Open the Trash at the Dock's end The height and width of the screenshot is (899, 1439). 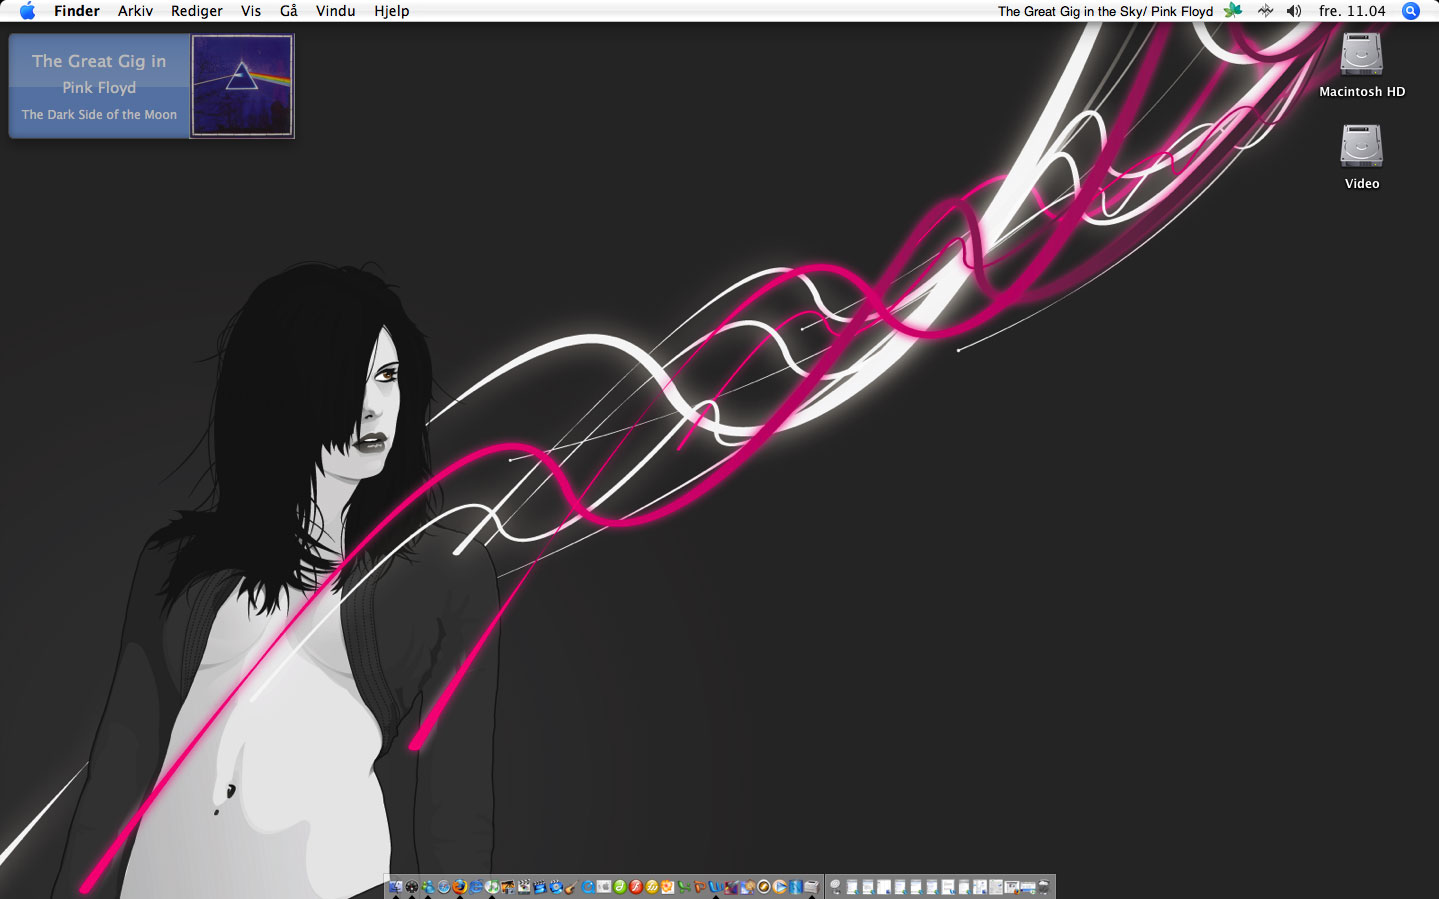click(1044, 887)
